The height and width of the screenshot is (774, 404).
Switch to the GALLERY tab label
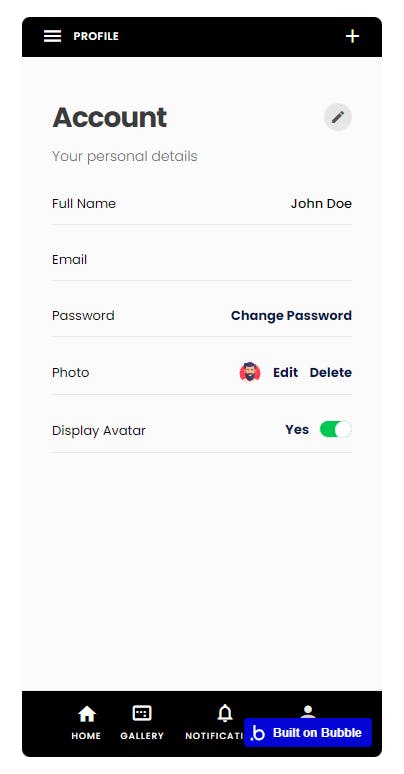(142, 735)
